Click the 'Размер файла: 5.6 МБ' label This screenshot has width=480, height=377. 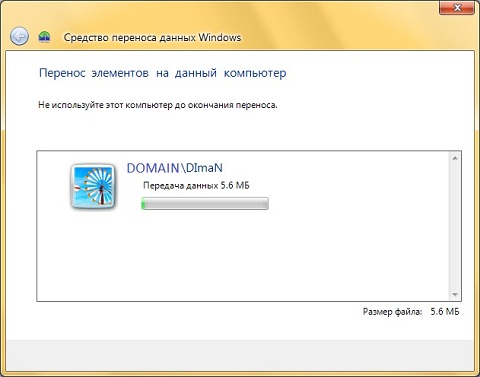coord(411,312)
